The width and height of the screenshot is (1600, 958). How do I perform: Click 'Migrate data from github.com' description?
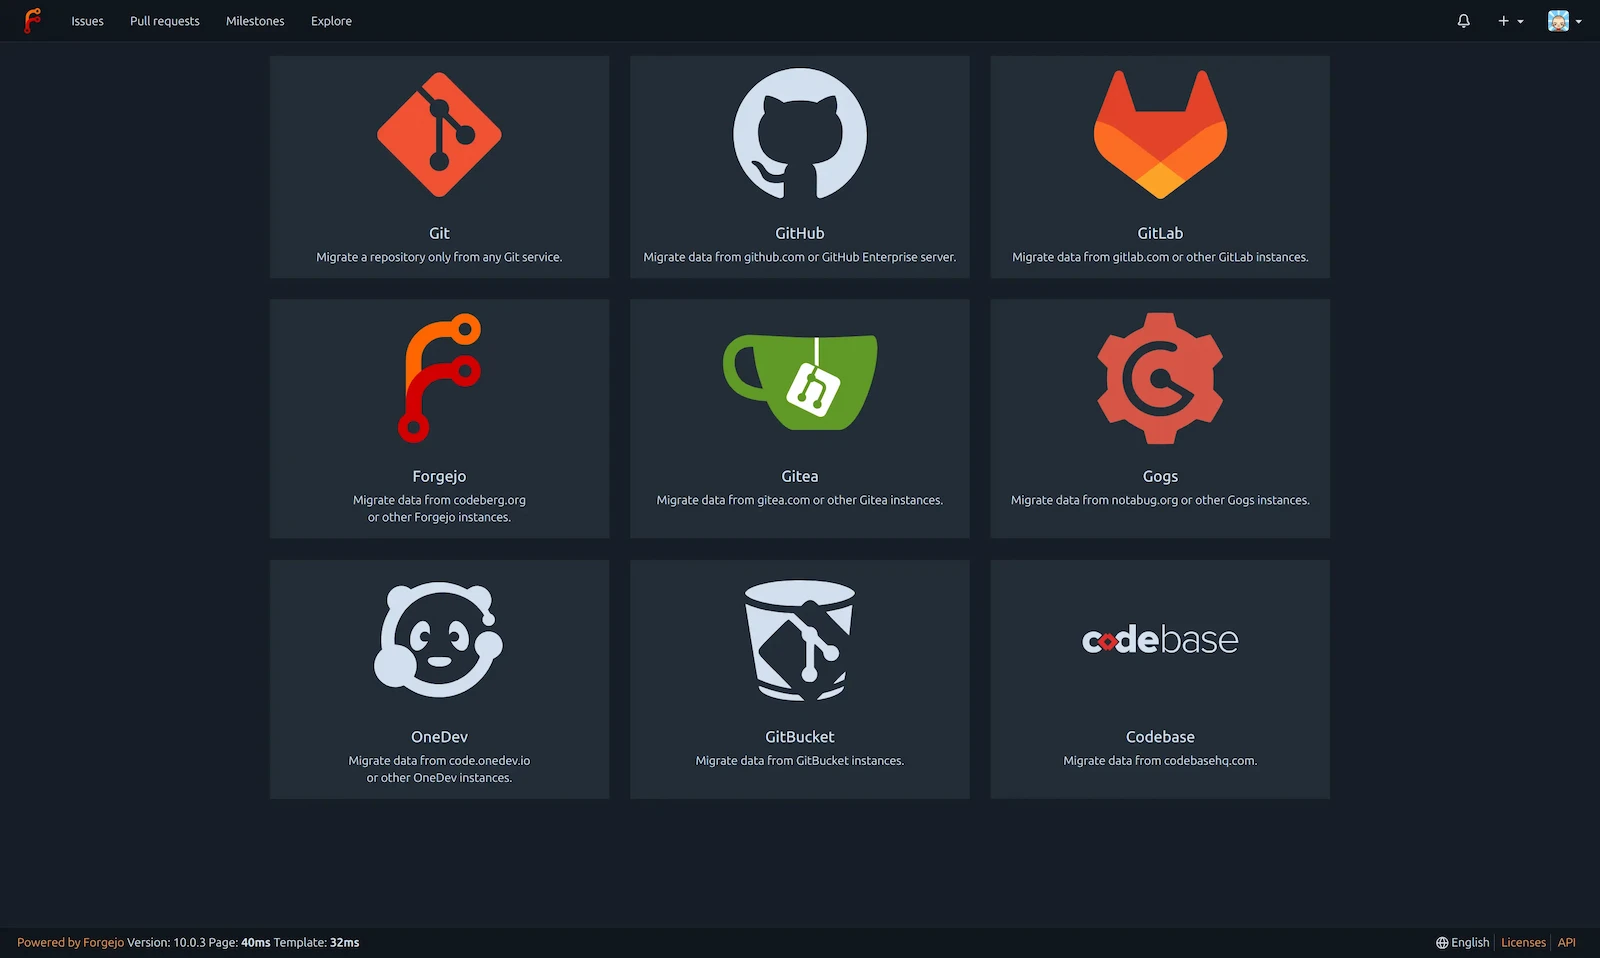tap(800, 257)
